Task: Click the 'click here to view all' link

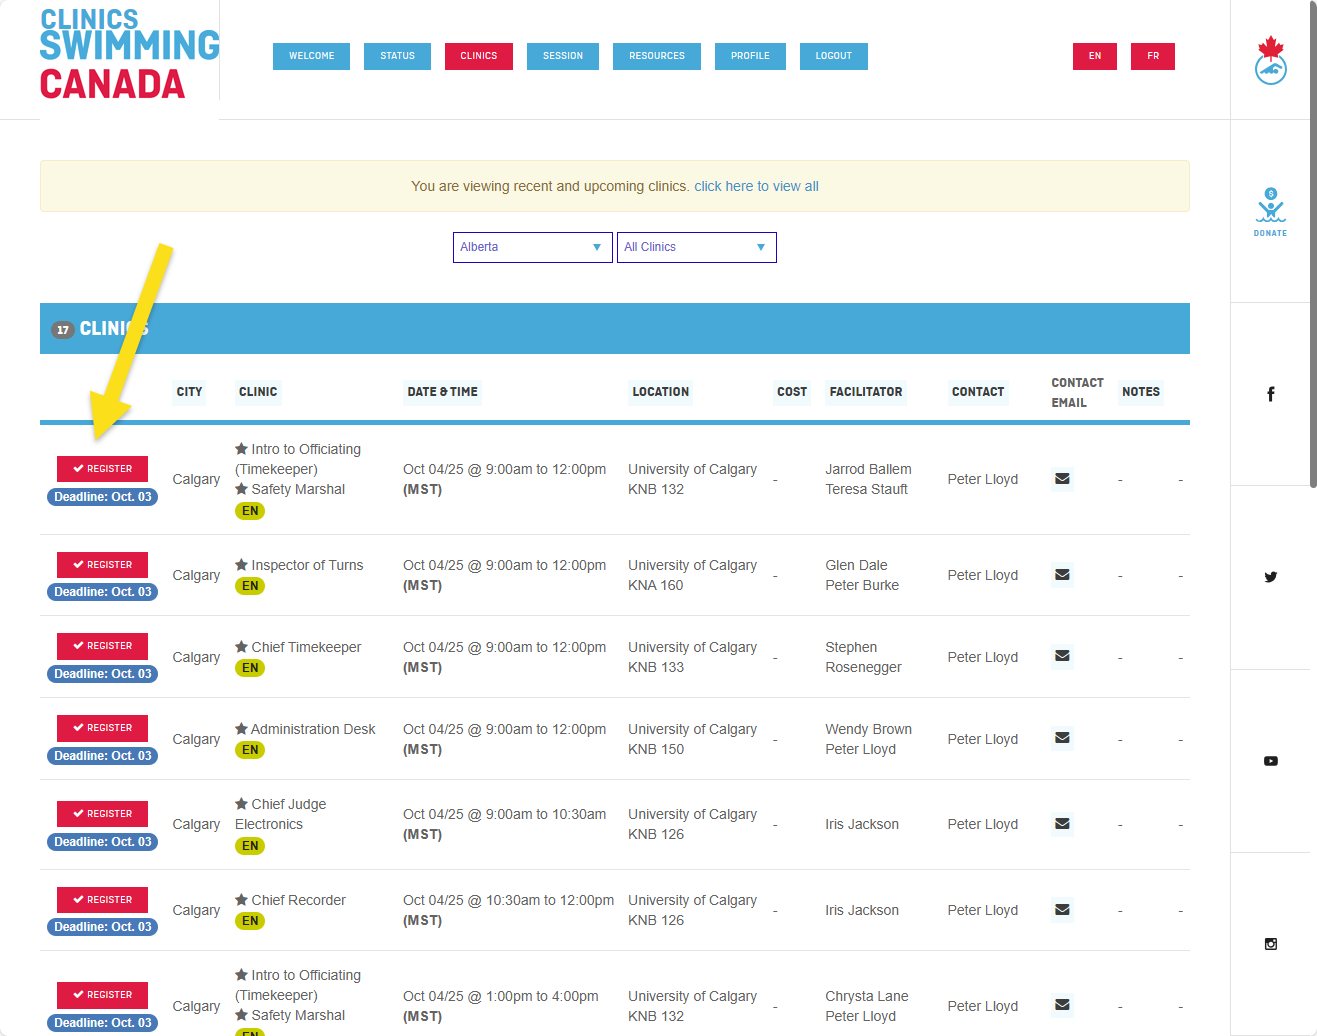Action: [x=756, y=186]
